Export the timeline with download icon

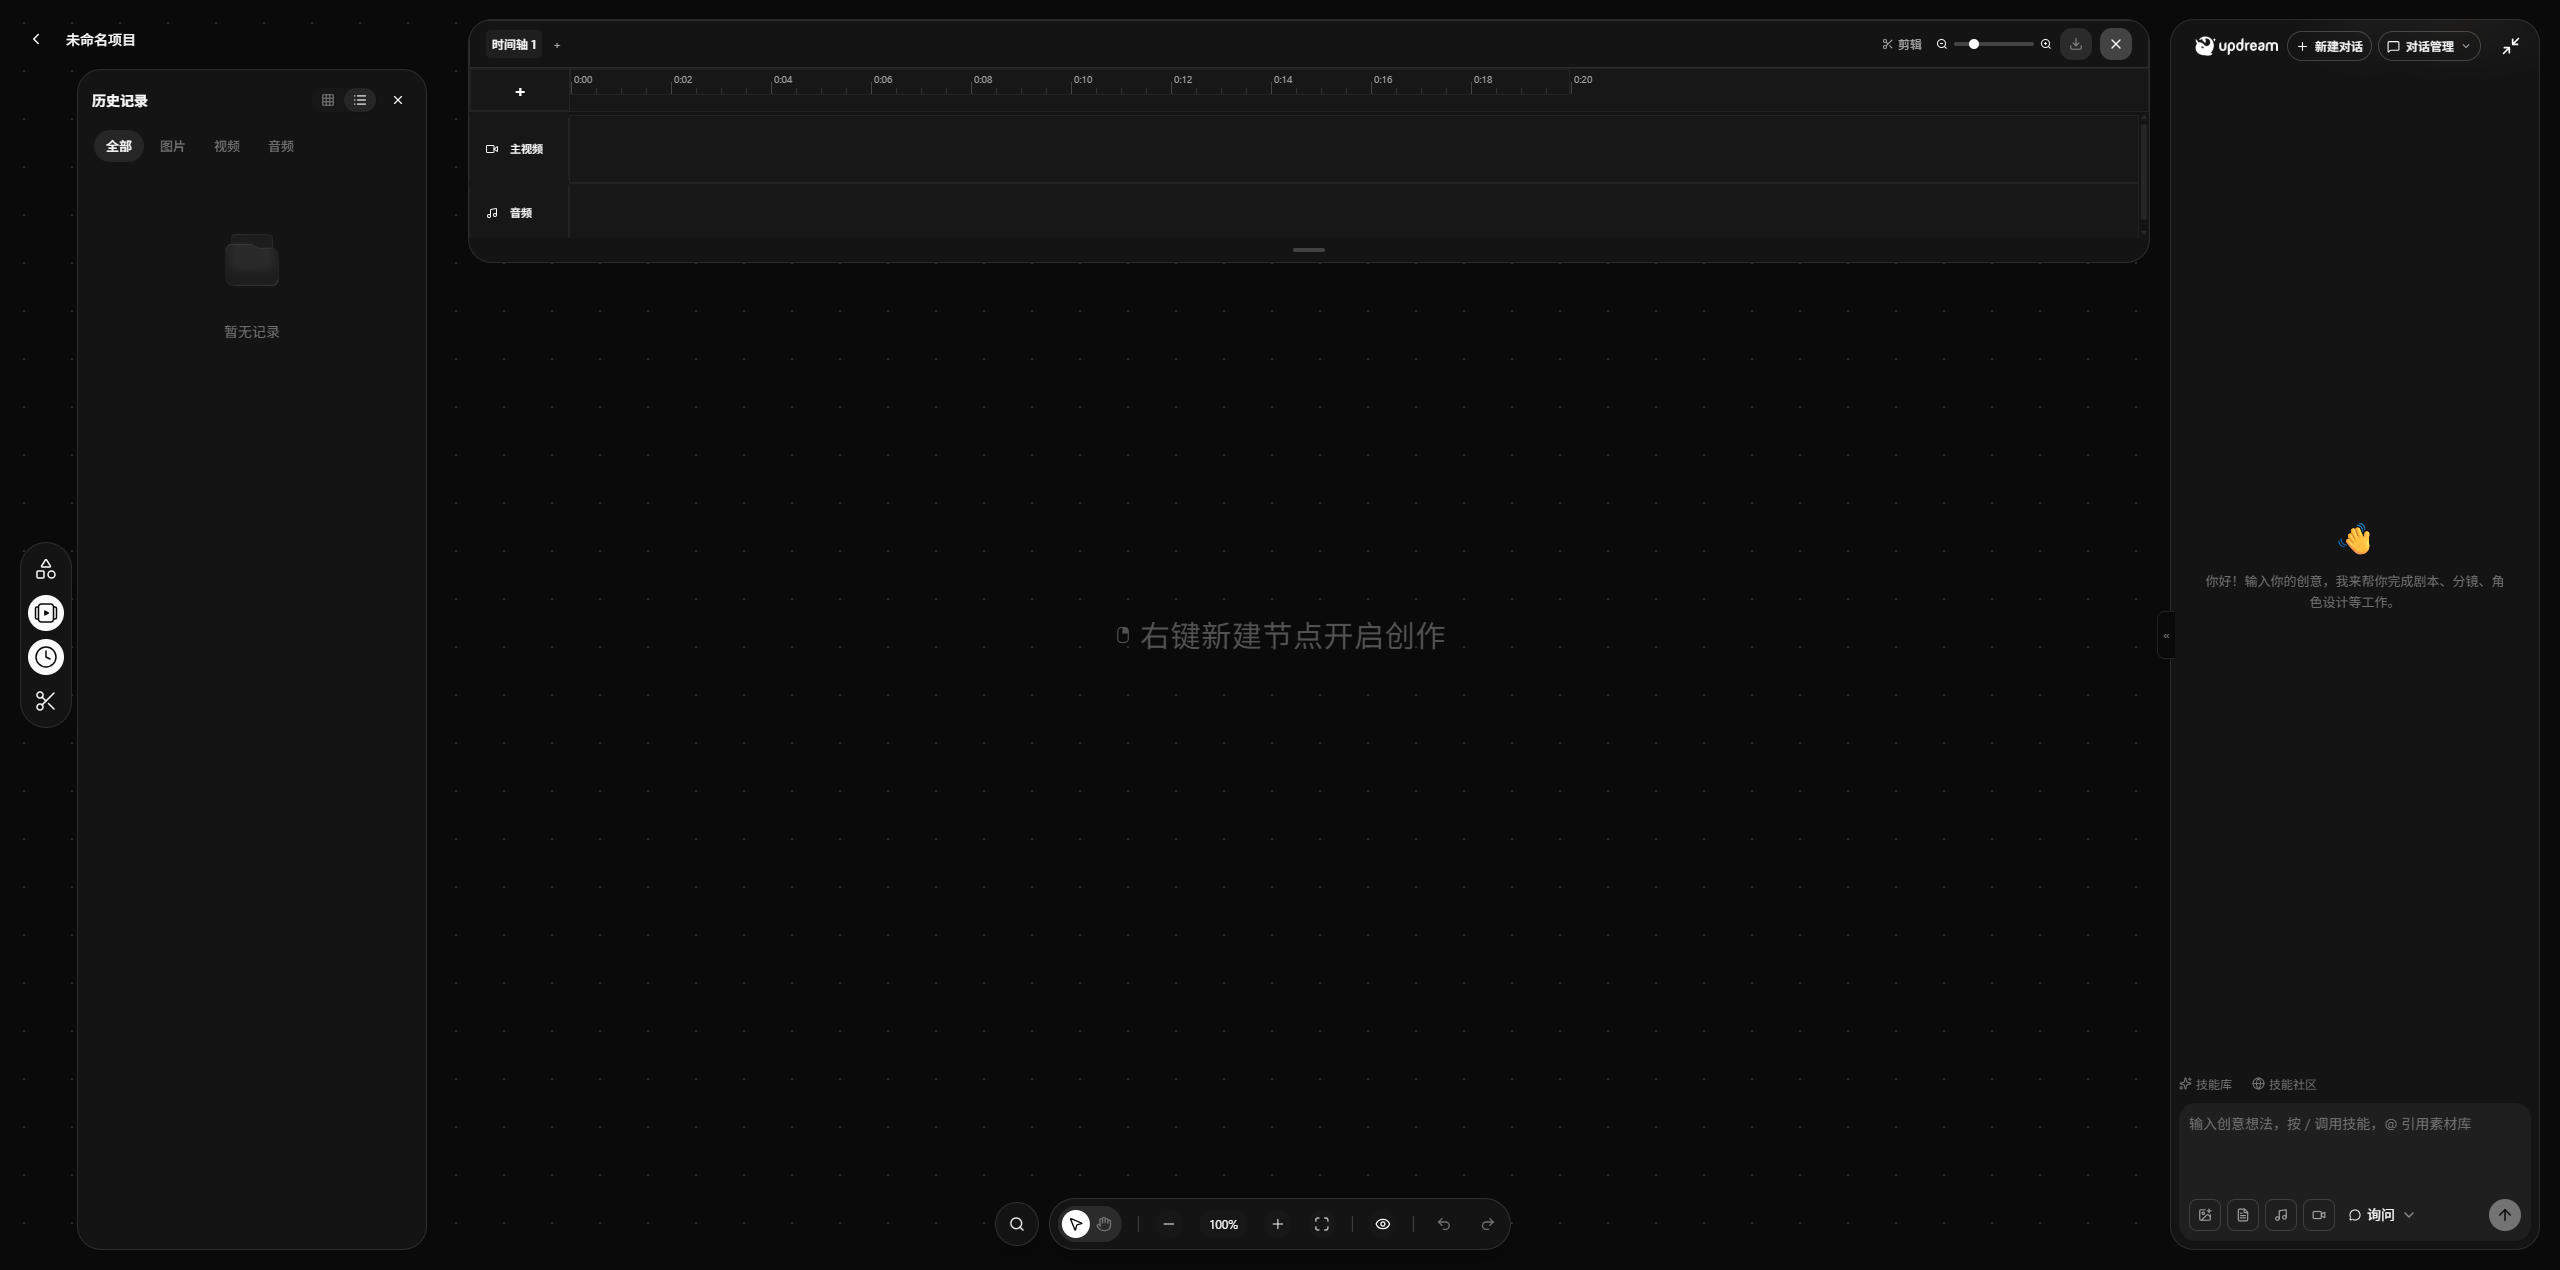(x=2076, y=44)
